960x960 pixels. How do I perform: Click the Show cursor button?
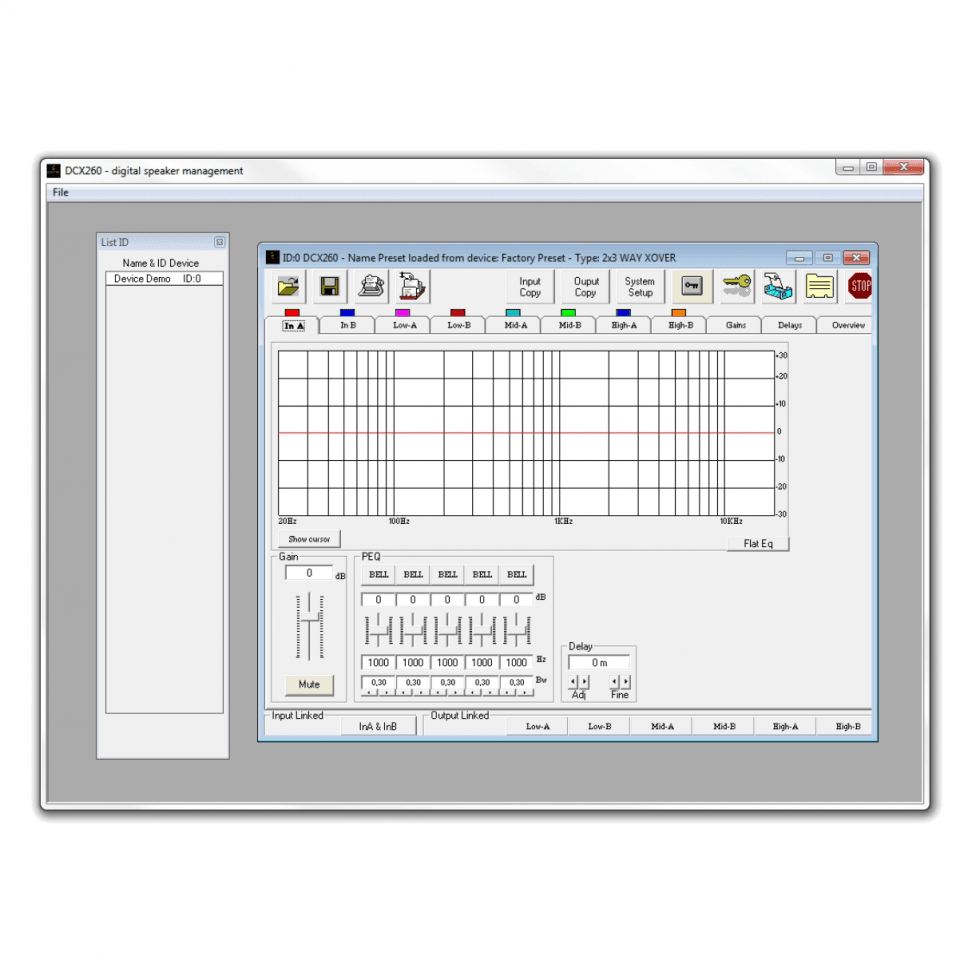pyautogui.click(x=309, y=539)
